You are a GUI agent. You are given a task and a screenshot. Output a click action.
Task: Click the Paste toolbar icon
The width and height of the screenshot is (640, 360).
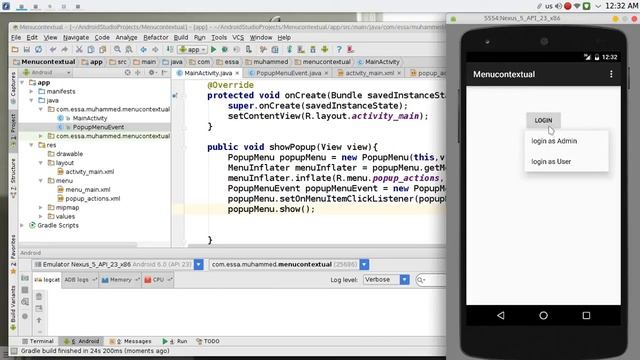click(x=102, y=50)
